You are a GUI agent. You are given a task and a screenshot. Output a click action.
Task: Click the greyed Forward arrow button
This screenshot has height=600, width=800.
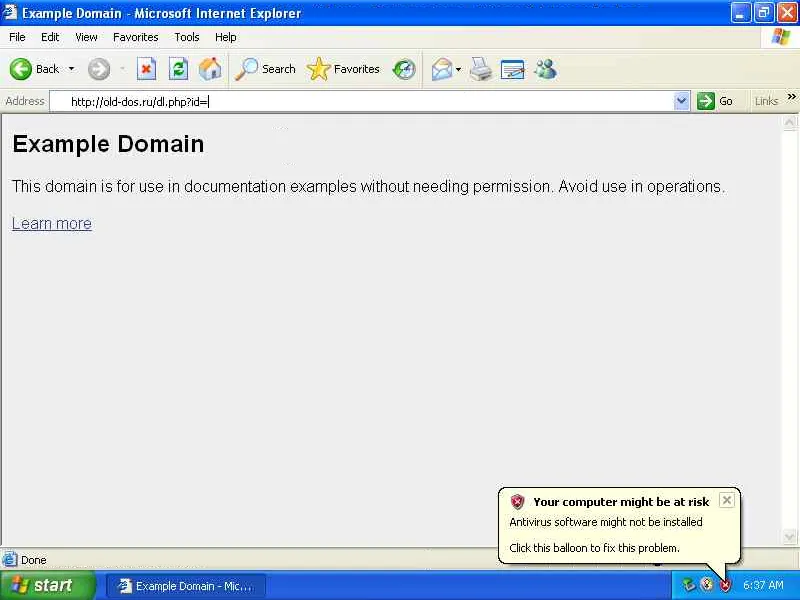pyautogui.click(x=98, y=69)
